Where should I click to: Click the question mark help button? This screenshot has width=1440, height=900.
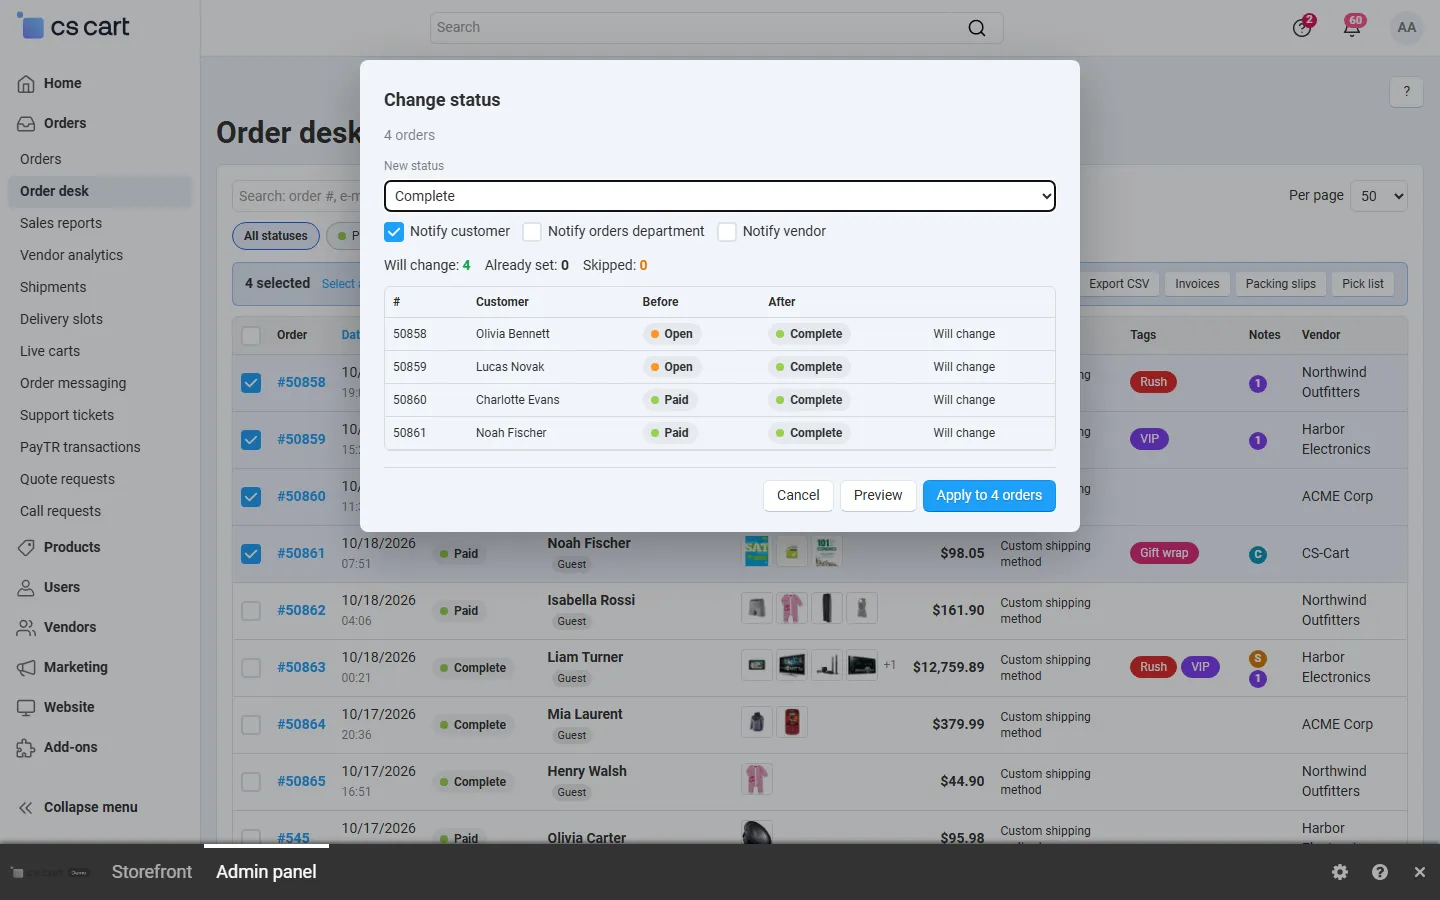[1407, 92]
